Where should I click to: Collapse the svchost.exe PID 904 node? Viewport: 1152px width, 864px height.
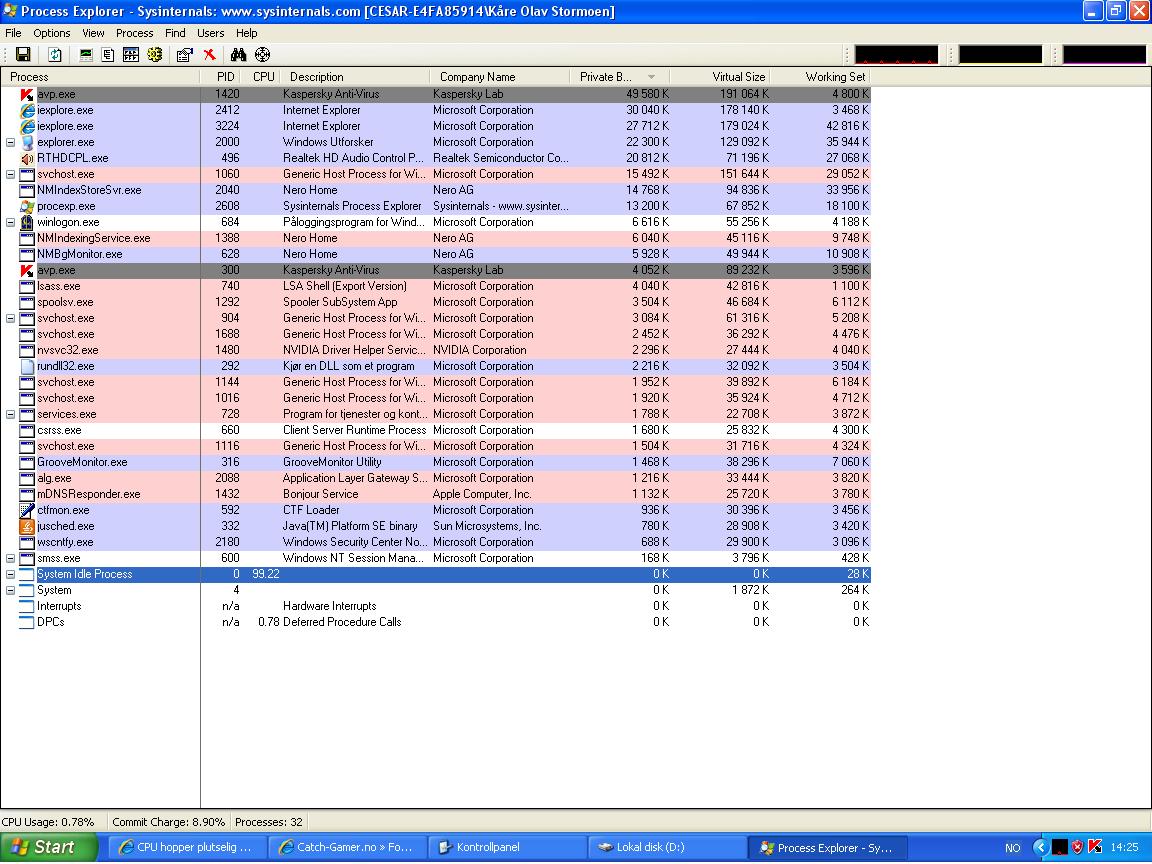tap(10, 319)
